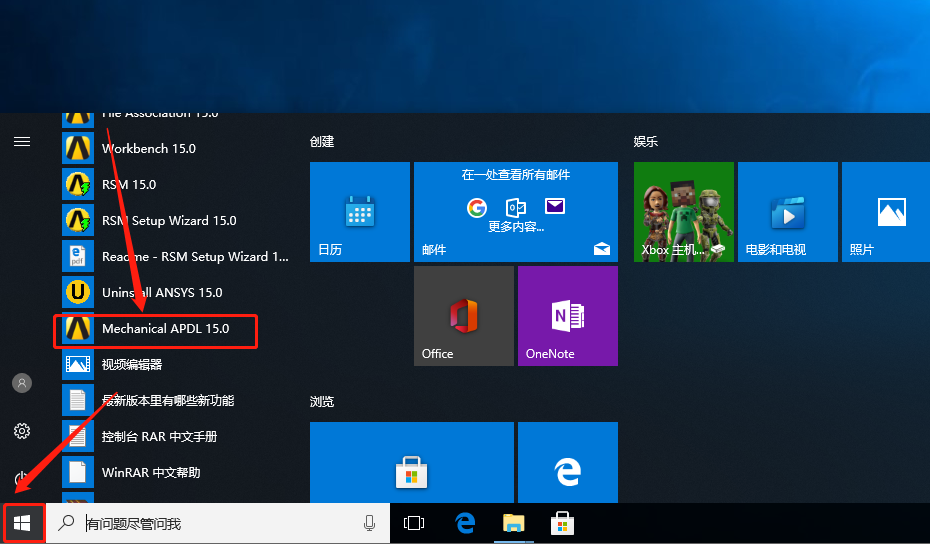Image resolution: width=930 pixels, height=544 pixels.
Task: Open the power options button
Action: [22, 478]
